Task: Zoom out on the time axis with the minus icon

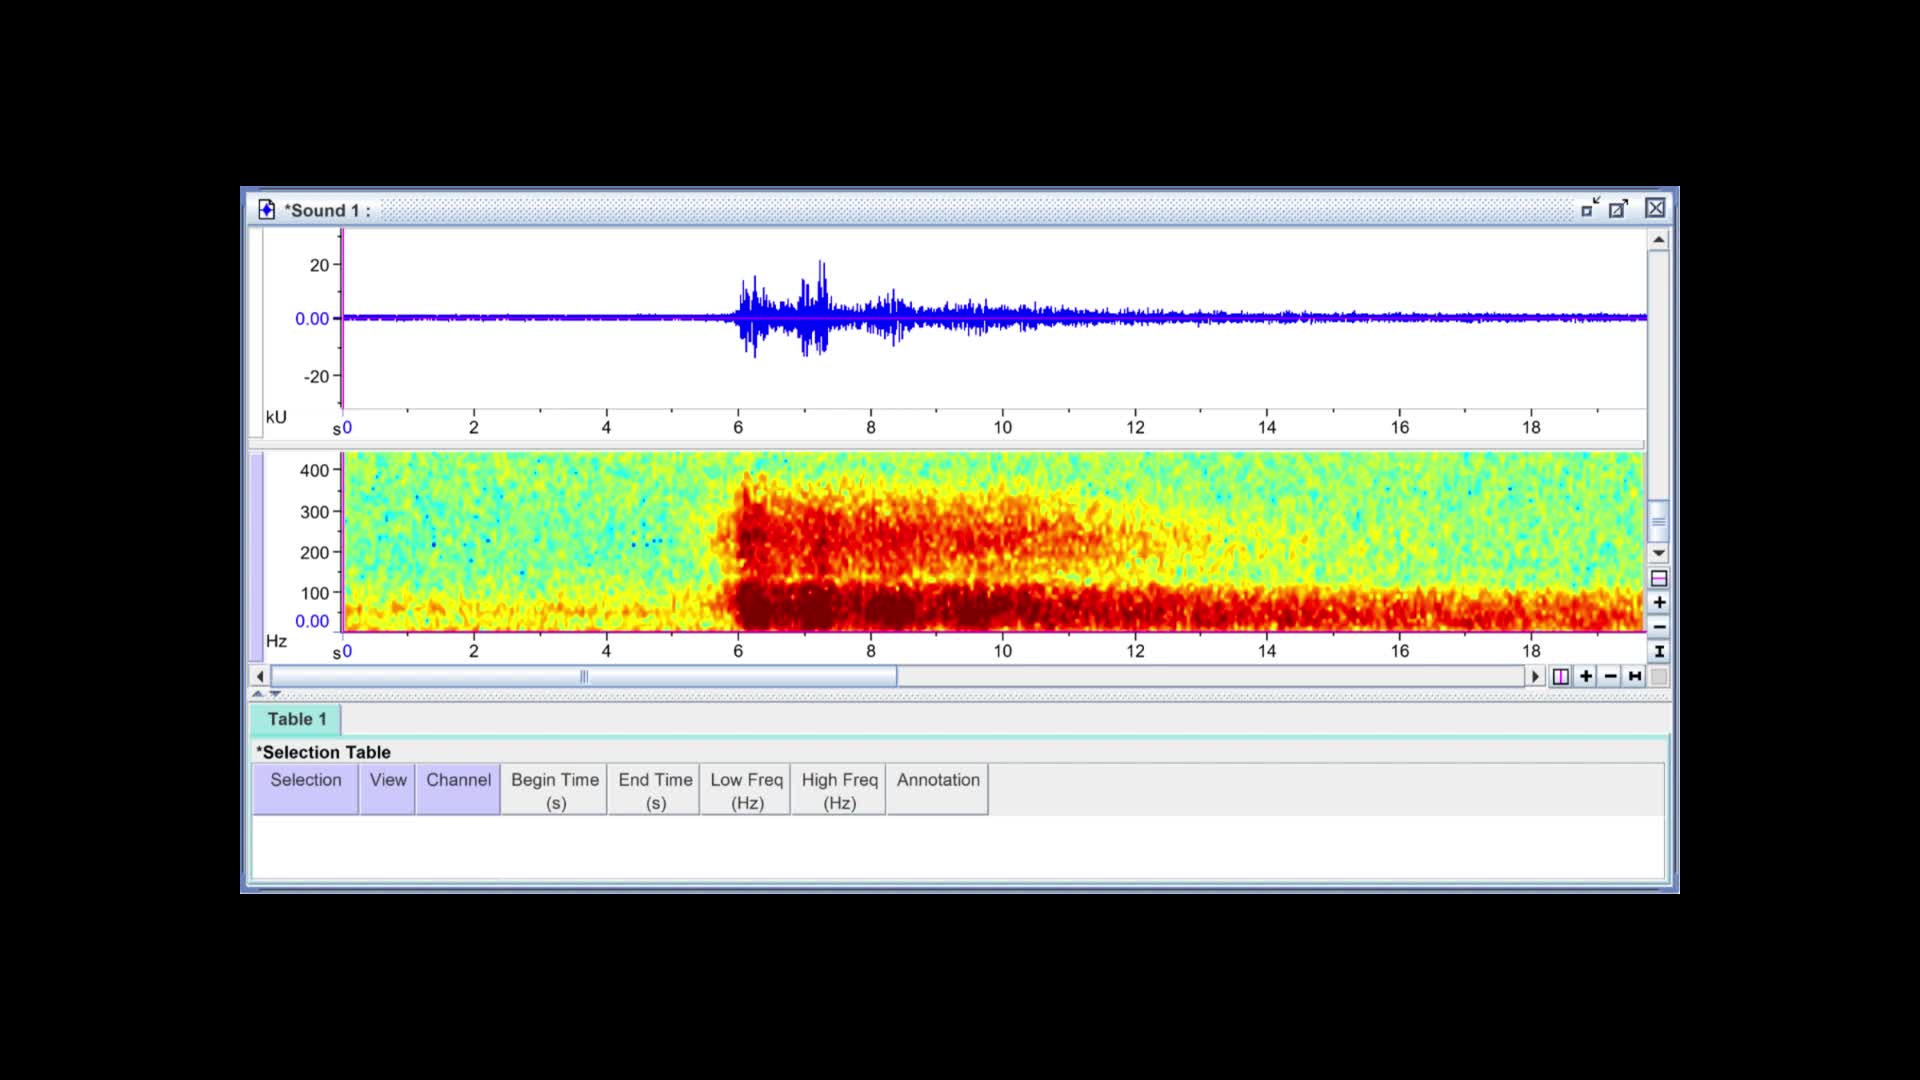Action: (1610, 677)
